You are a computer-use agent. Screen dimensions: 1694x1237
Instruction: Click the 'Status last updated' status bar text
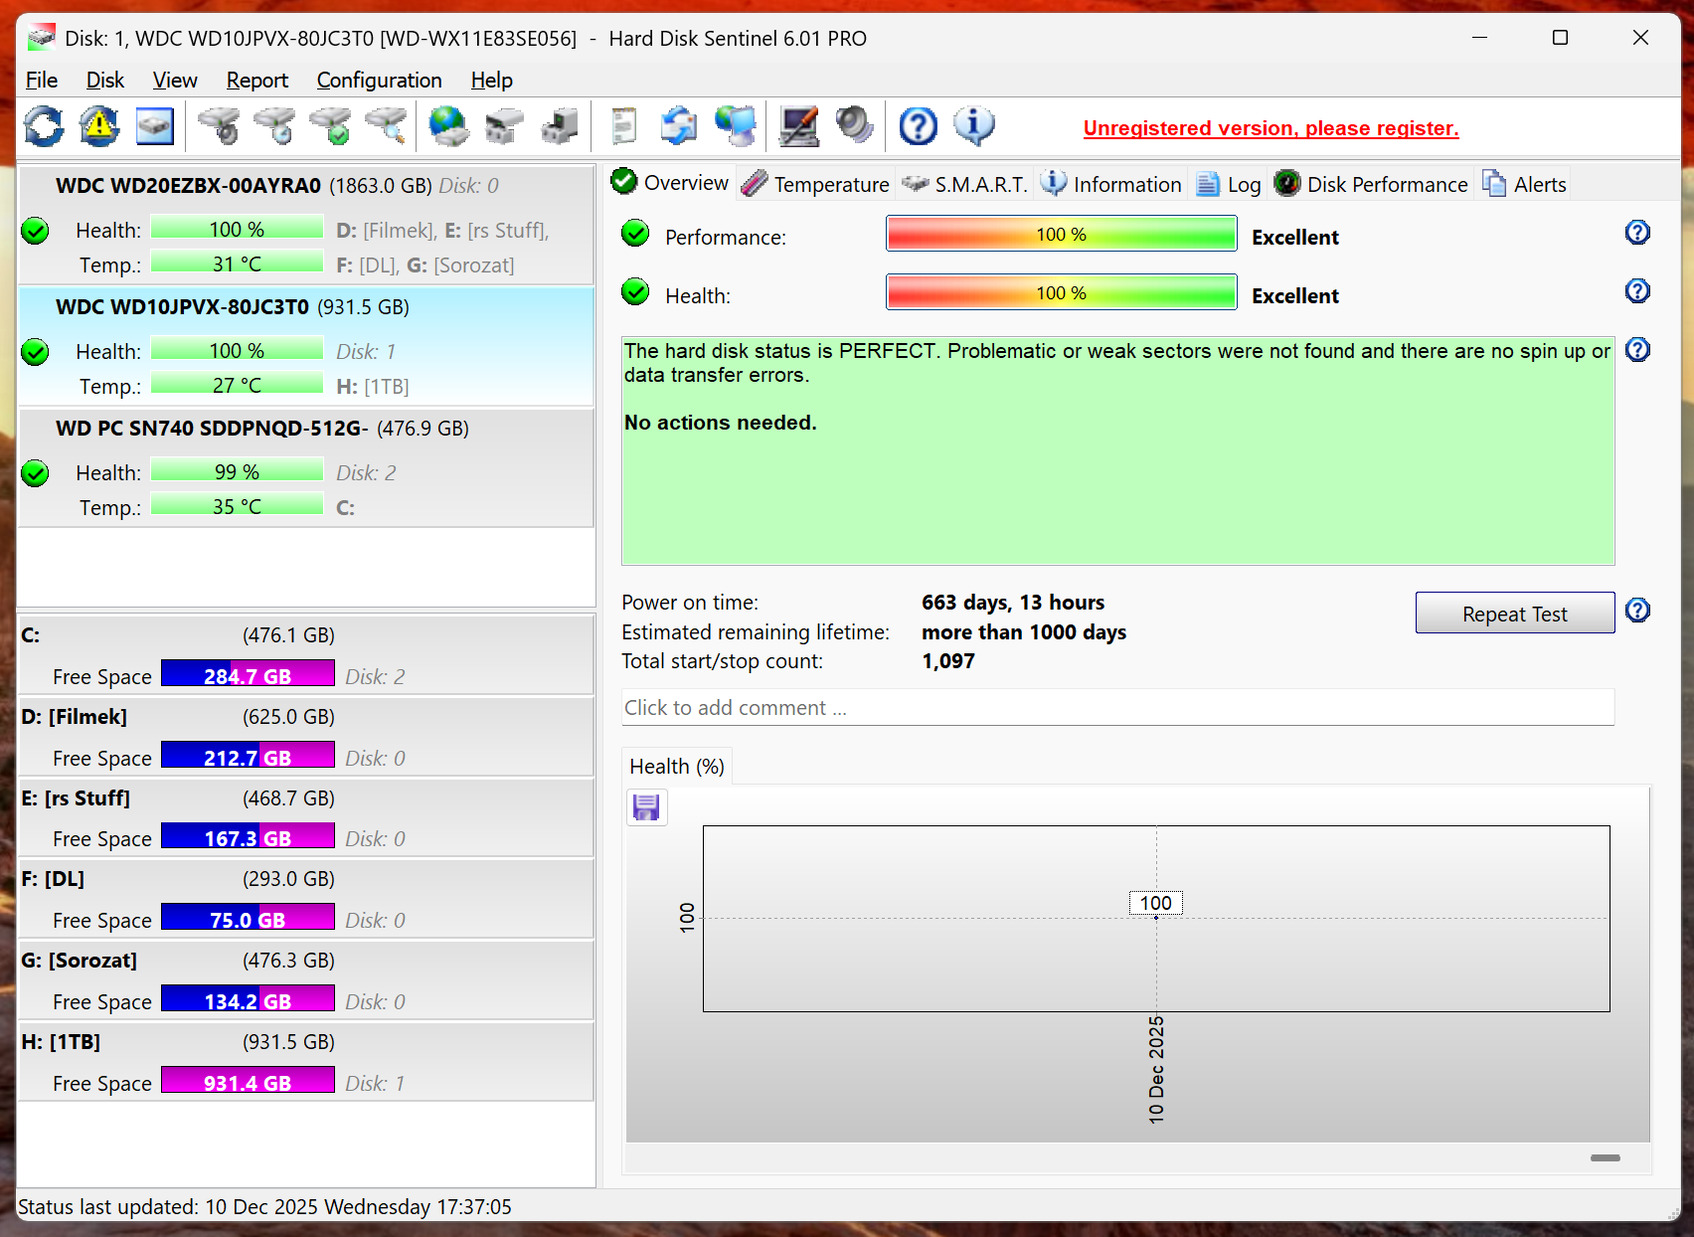pos(265,1207)
